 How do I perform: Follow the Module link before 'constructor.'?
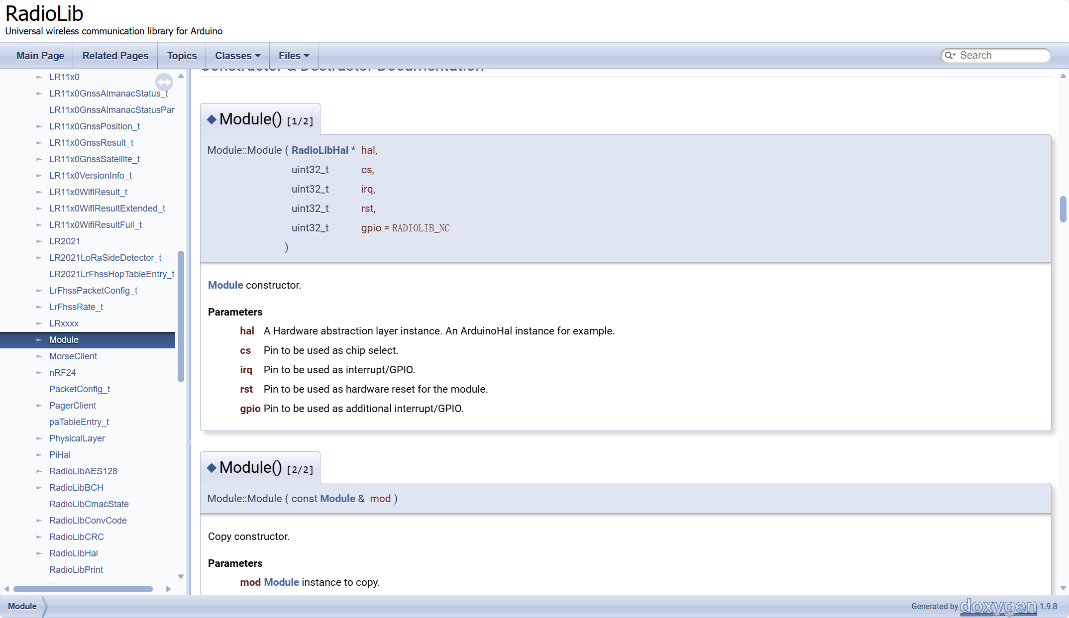(225, 285)
